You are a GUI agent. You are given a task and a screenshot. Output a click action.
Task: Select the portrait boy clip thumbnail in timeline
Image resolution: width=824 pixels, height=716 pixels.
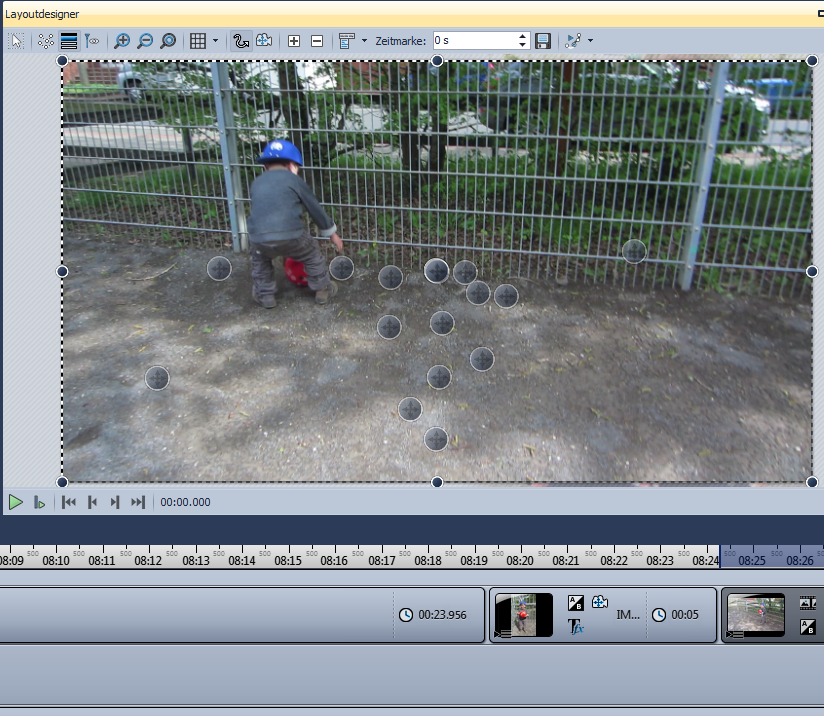523,615
